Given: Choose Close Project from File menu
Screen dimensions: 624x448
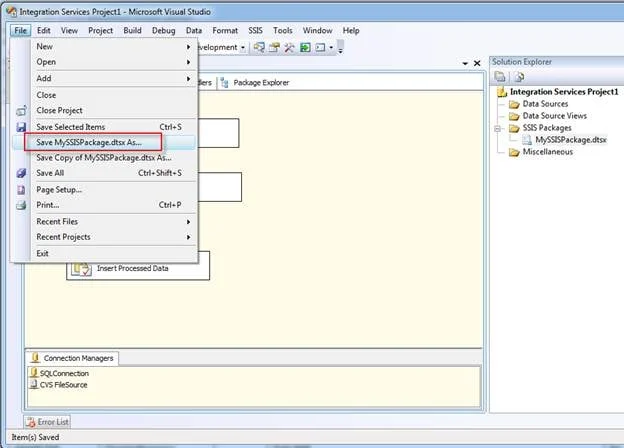Looking at the screenshot, I should tap(104, 111).
